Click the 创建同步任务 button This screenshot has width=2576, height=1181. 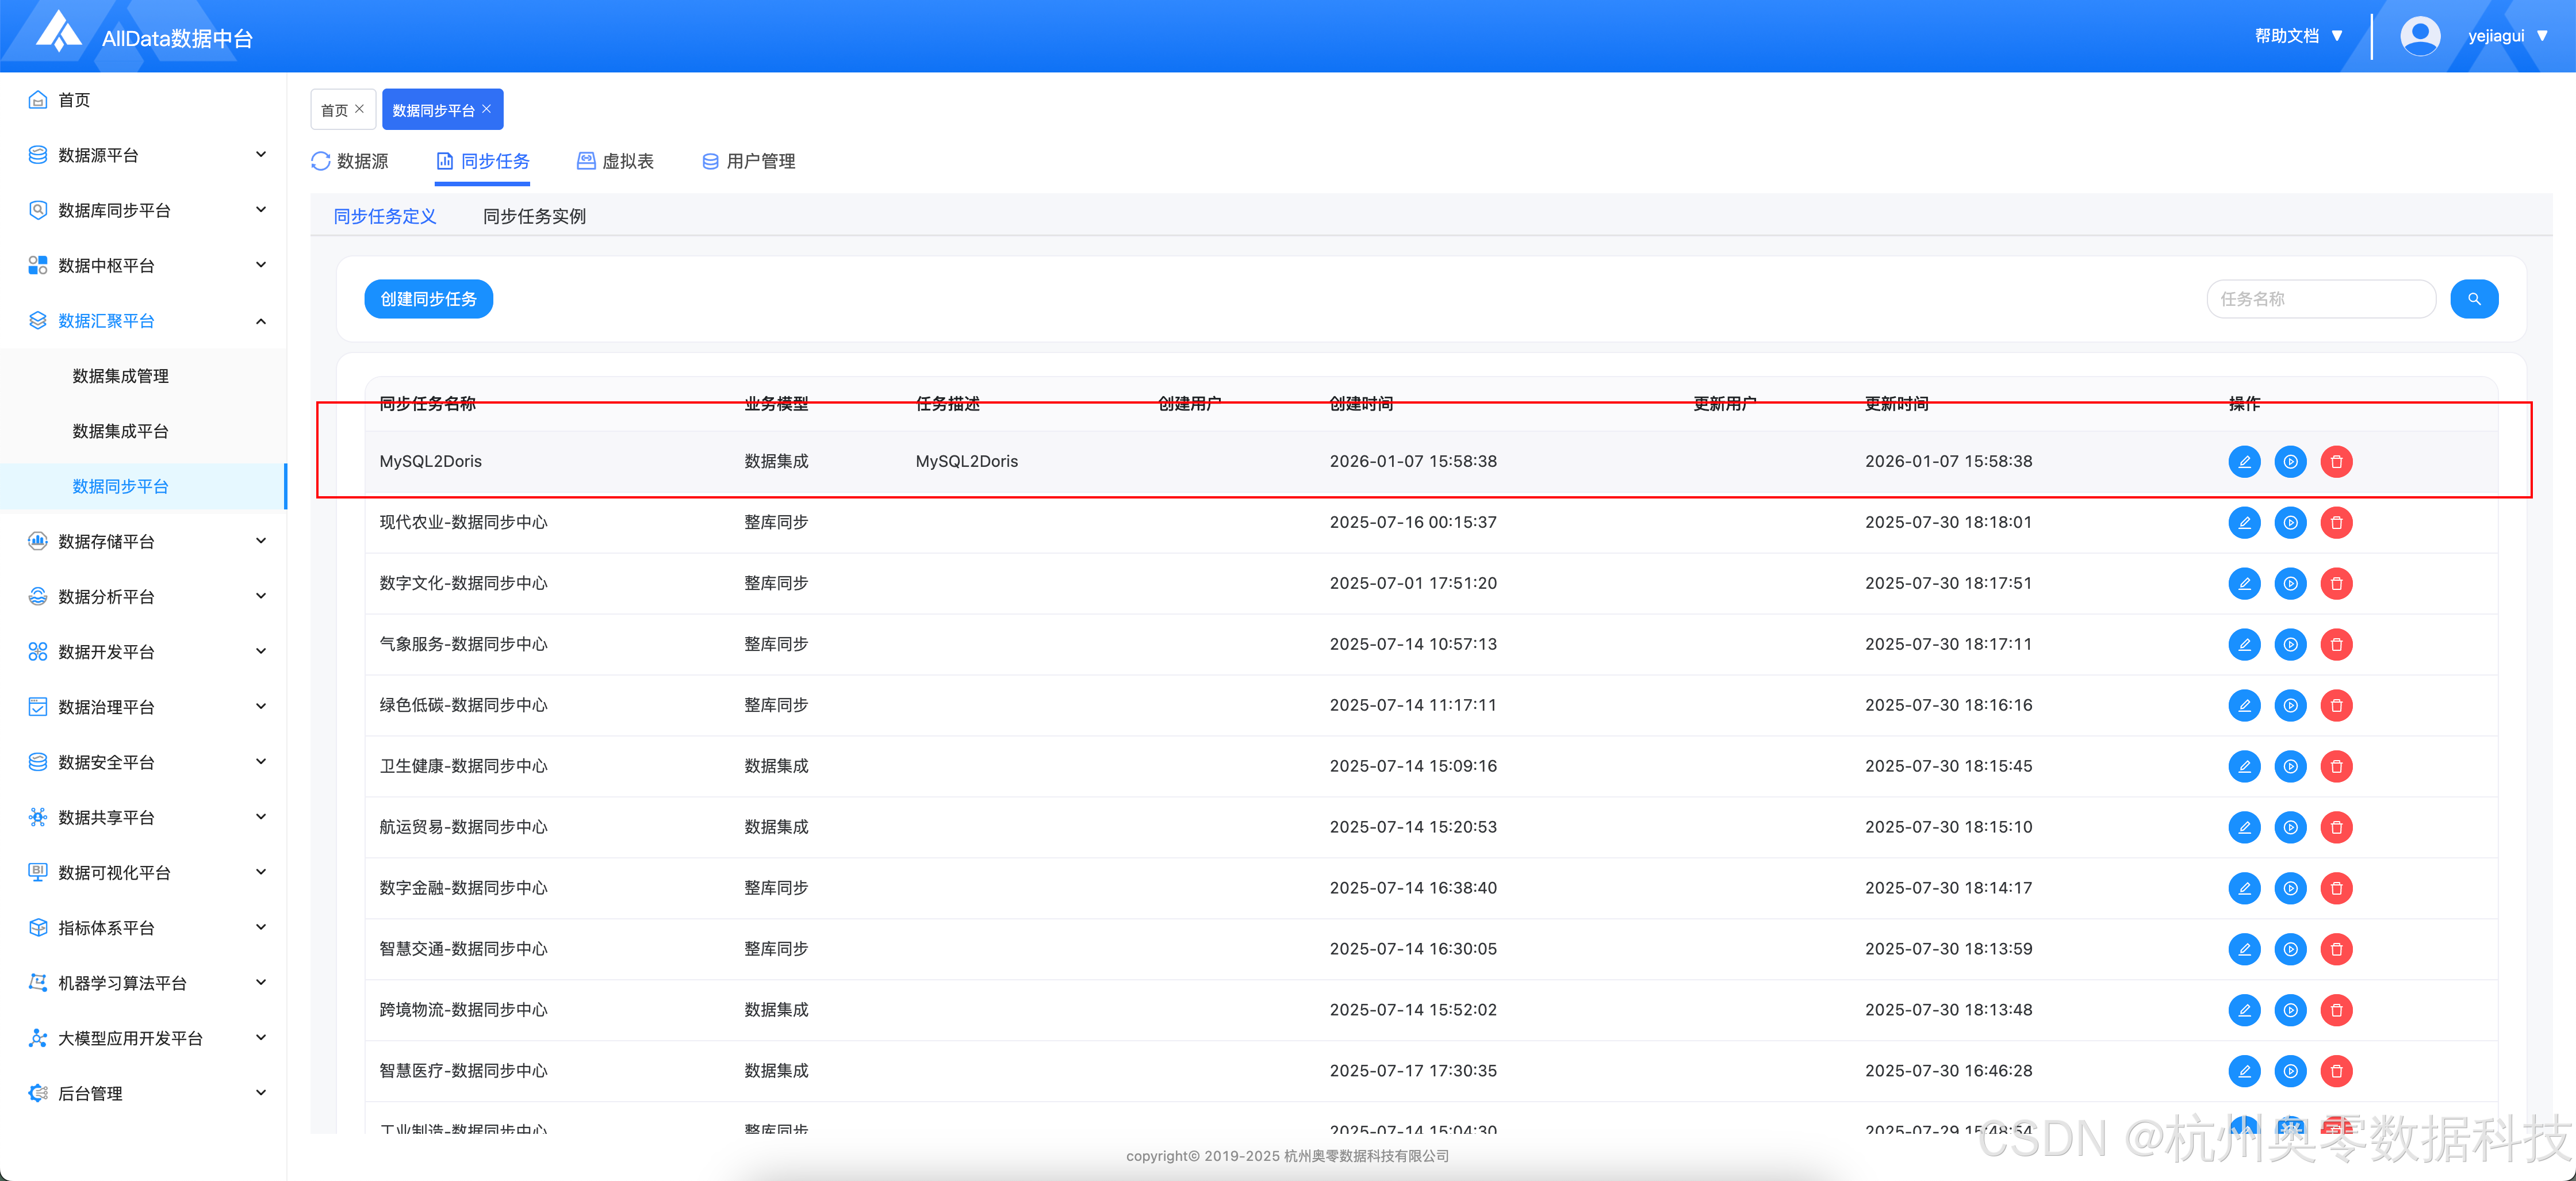coord(428,299)
